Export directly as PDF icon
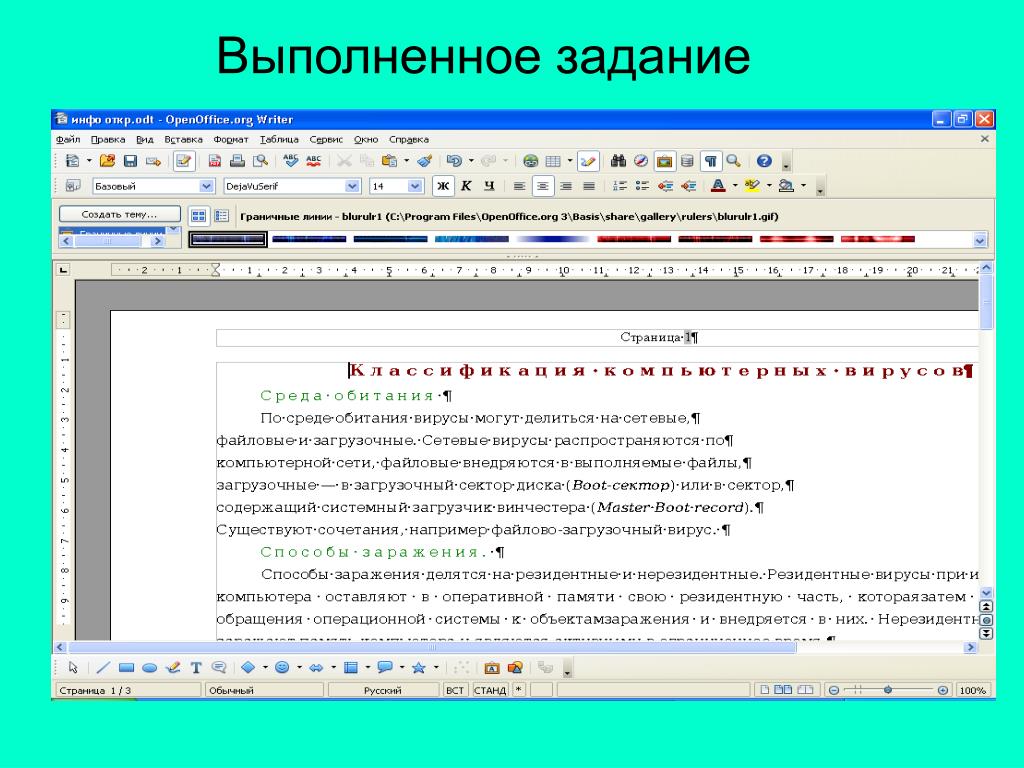The image size is (1024, 768). pyautogui.click(x=214, y=161)
